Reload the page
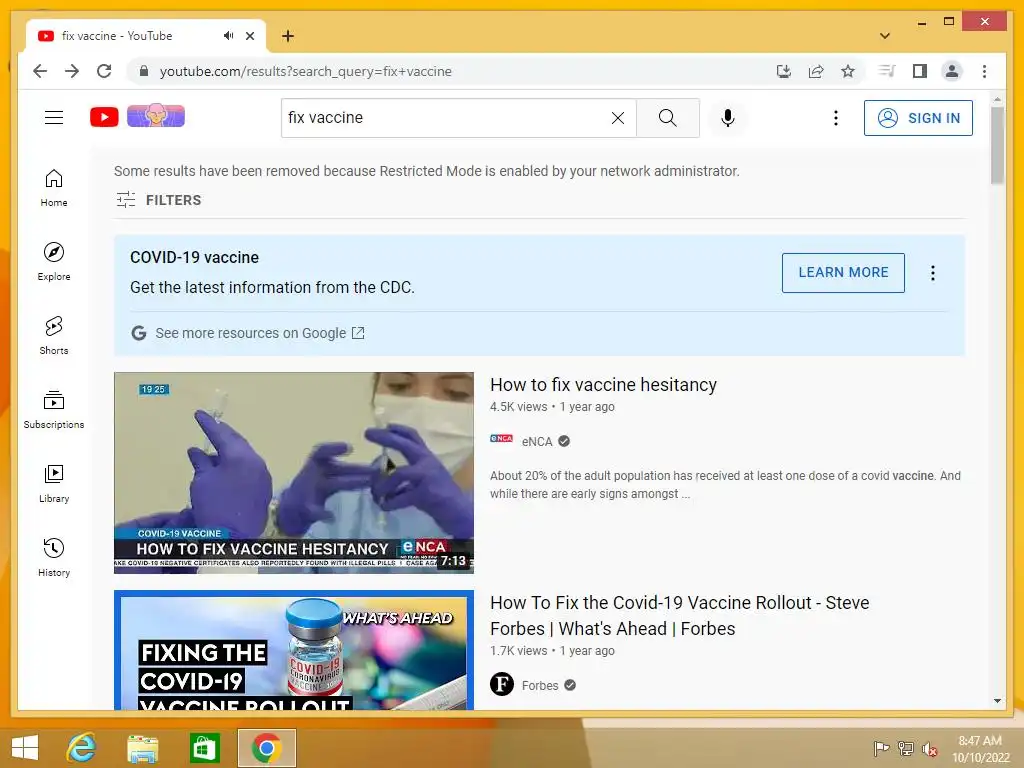The width and height of the screenshot is (1024, 768). (104, 71)
